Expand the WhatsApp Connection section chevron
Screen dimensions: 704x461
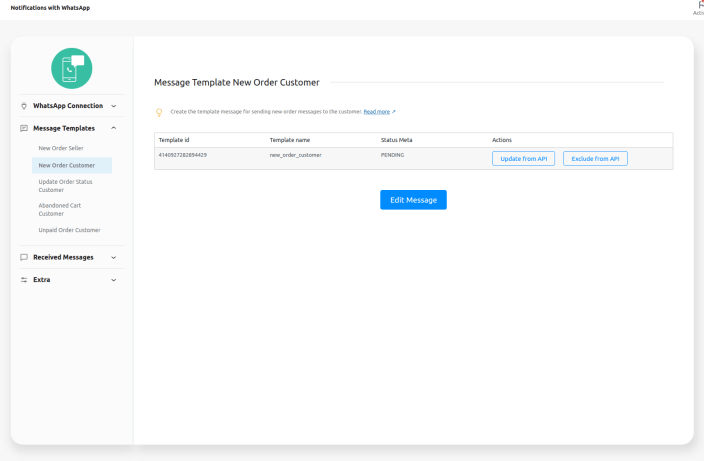pyautogui.click(x=113, y=106)
